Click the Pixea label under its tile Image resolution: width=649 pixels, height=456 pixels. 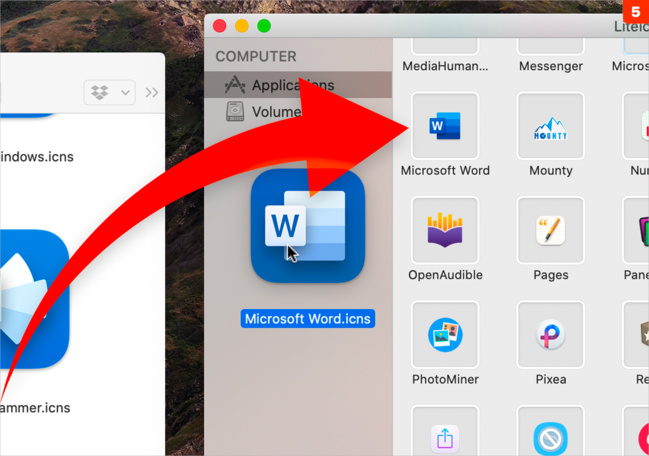click(x=550, y=379)
